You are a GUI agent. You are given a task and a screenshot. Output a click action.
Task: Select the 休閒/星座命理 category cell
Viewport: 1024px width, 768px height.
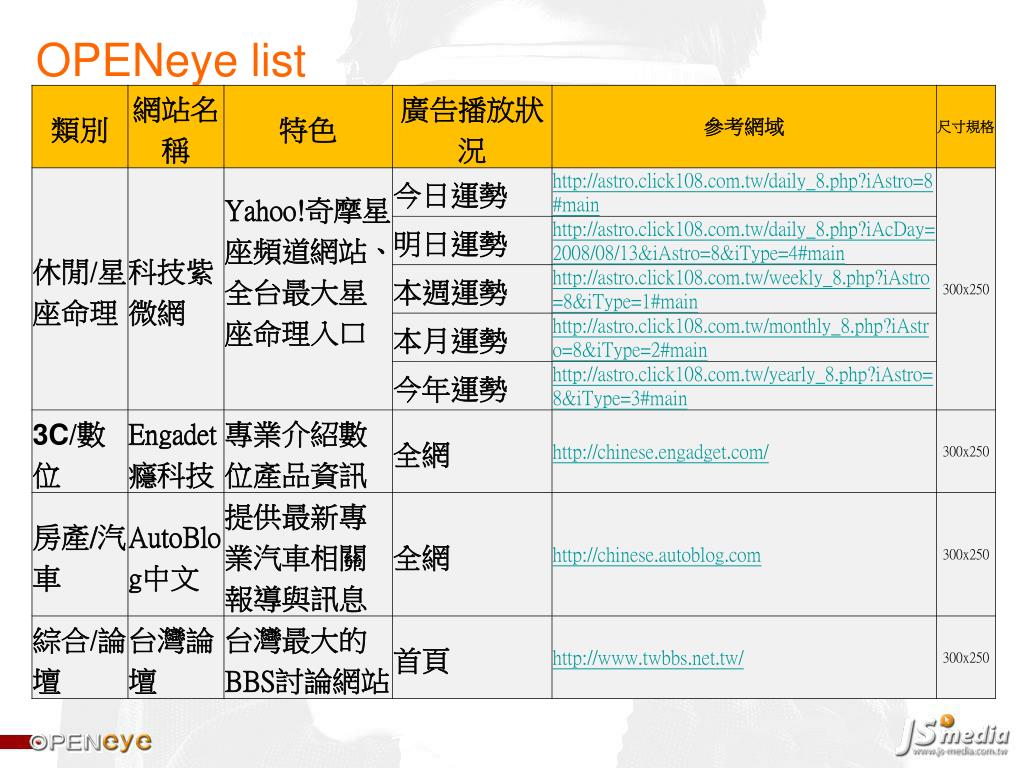pyautogui.click(x=80, y=289)
